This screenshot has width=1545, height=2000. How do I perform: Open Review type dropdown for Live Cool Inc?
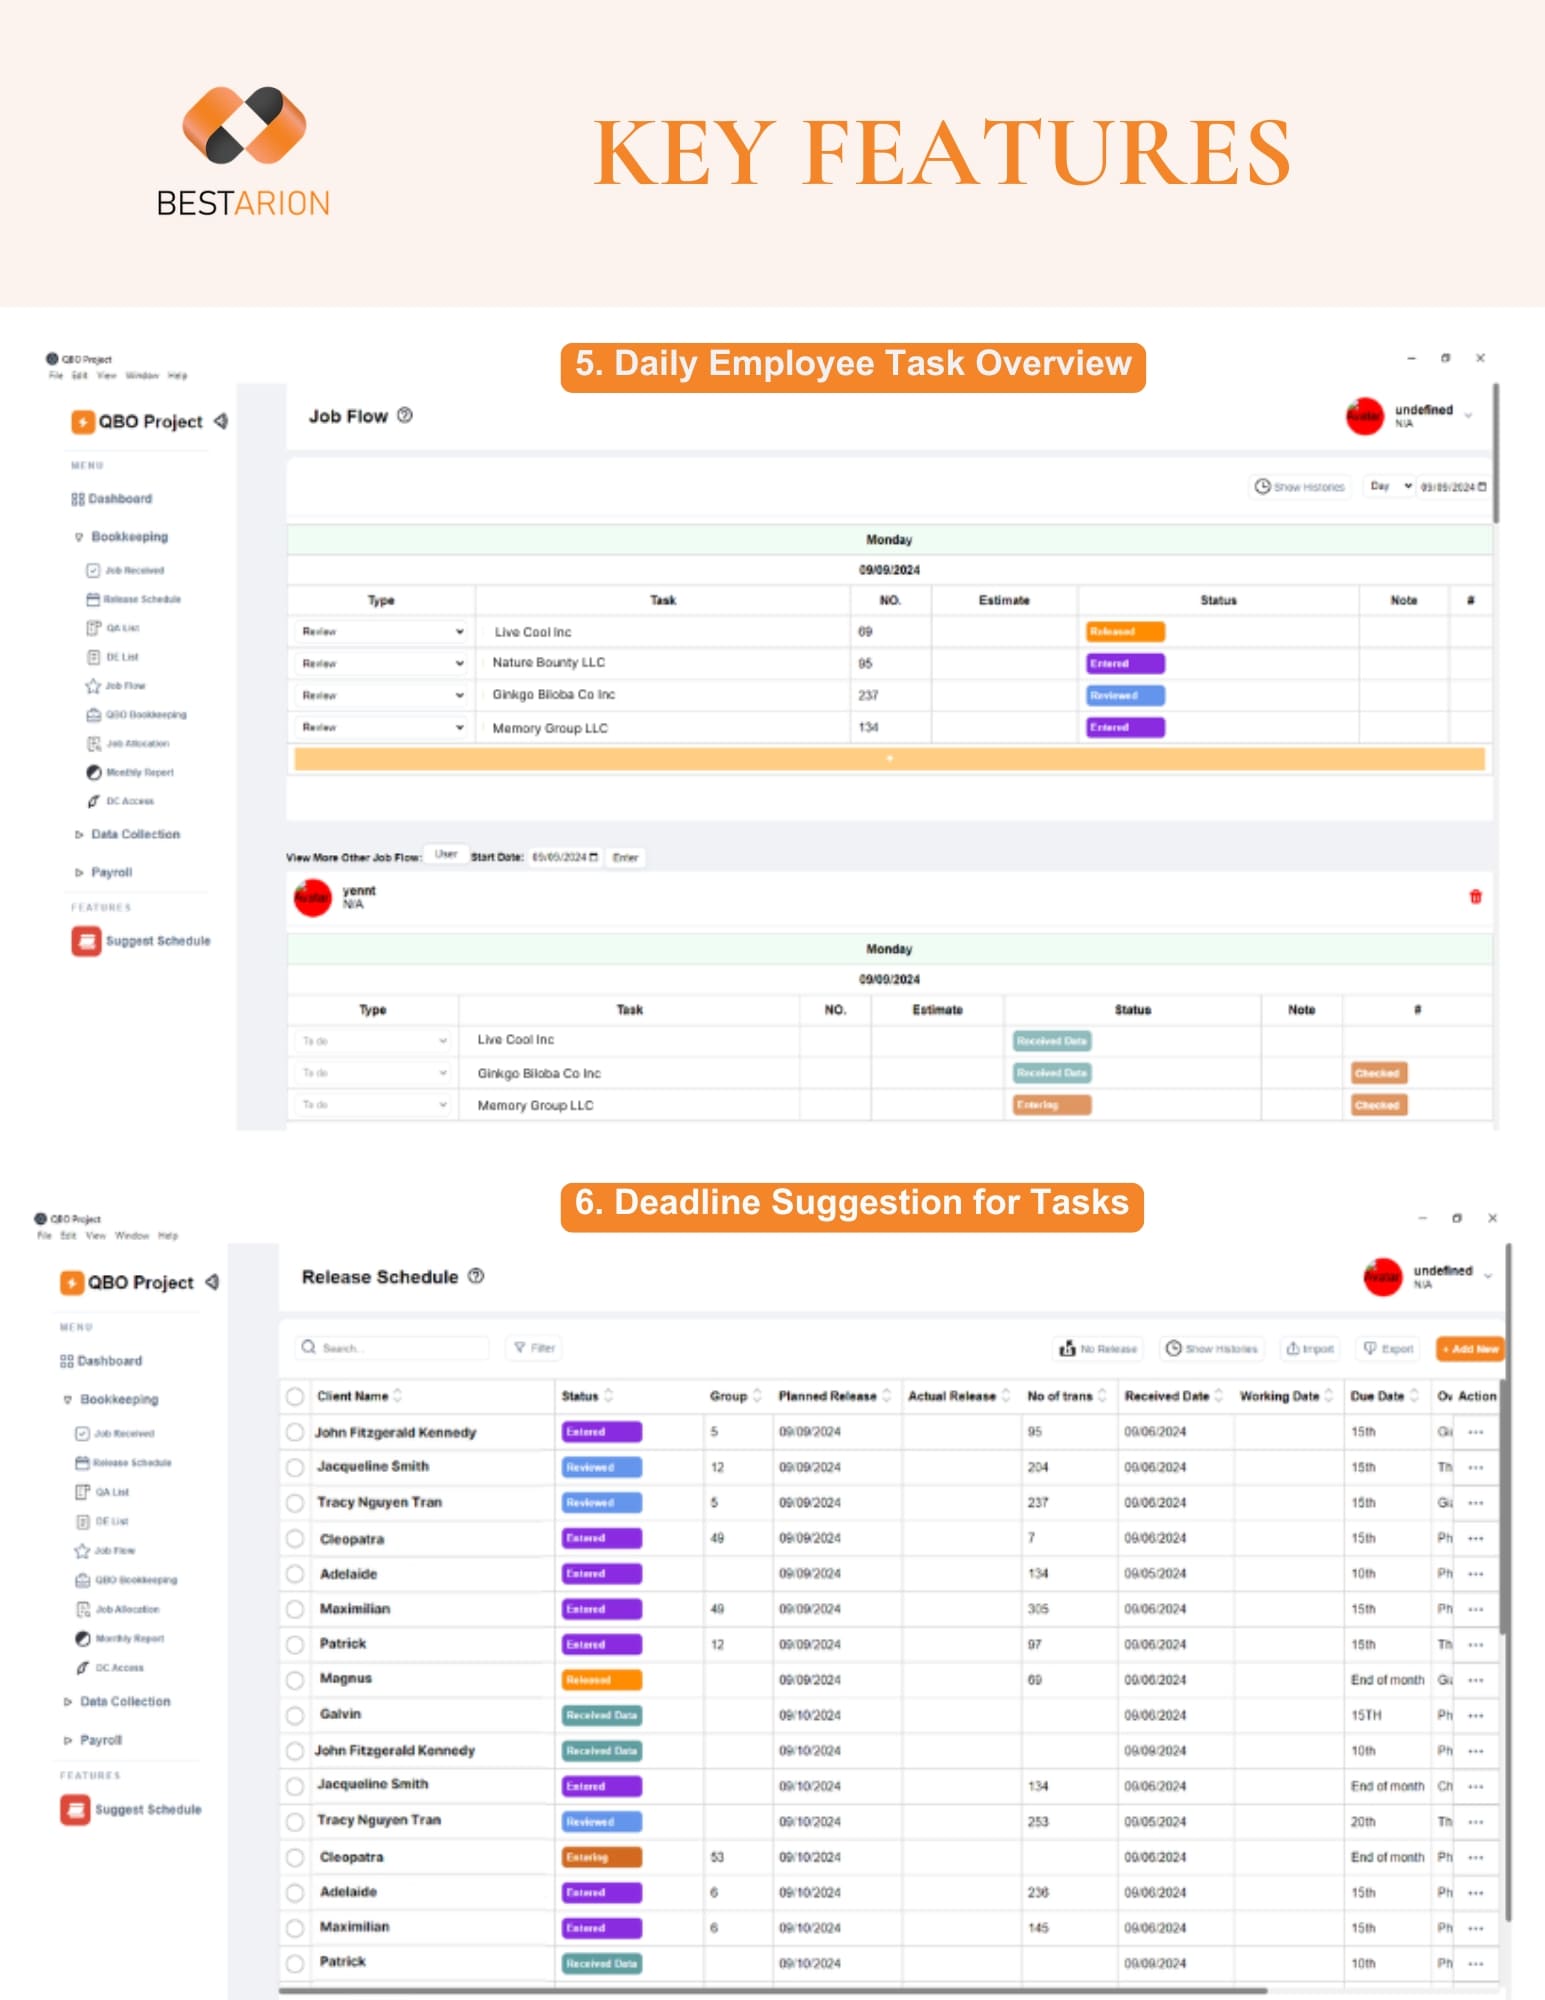(x=382, y=632)
